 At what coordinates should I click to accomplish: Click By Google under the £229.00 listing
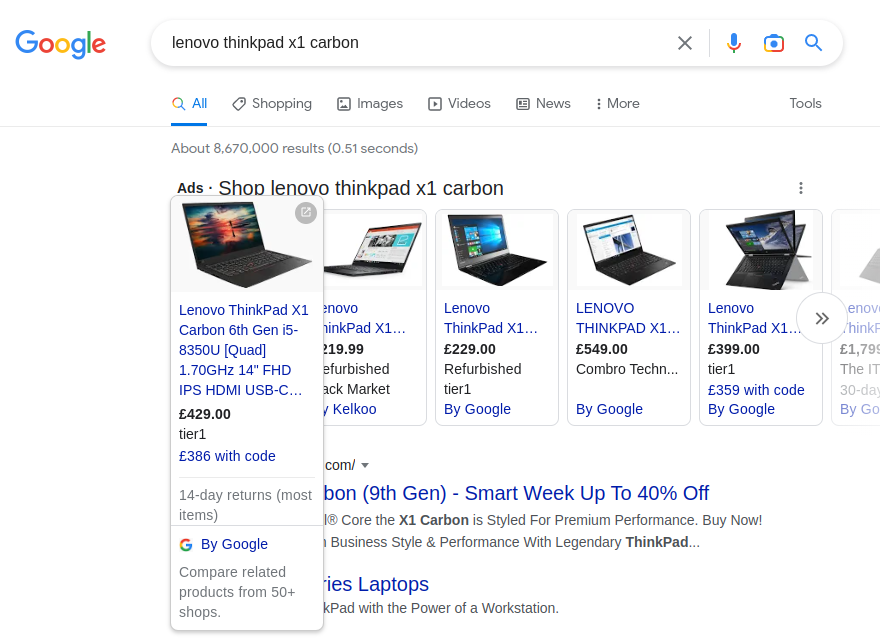click(477, 409)
